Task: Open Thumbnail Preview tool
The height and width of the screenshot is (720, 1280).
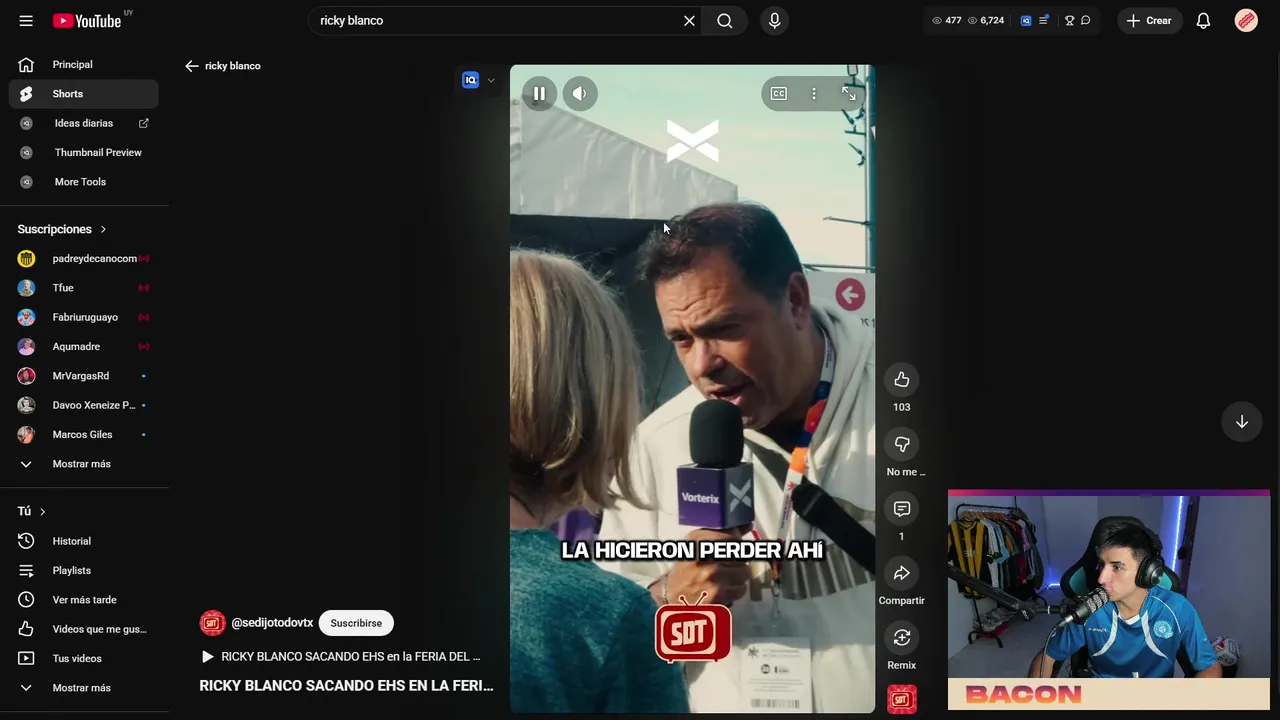Action: pos(84,152)
